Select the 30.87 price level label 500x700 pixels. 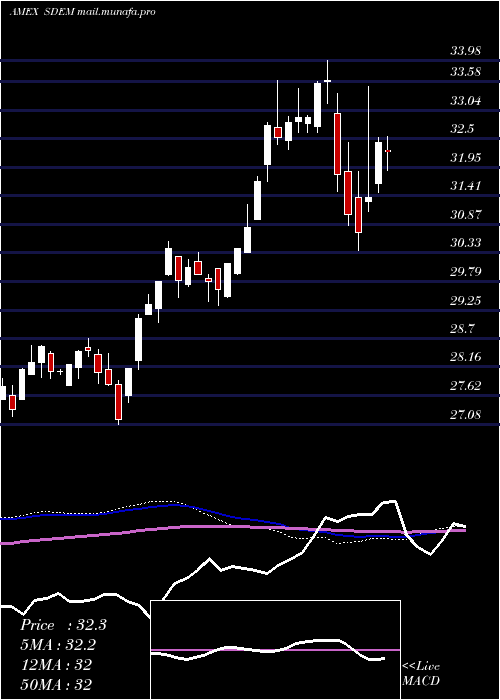[x=466, y=215]
